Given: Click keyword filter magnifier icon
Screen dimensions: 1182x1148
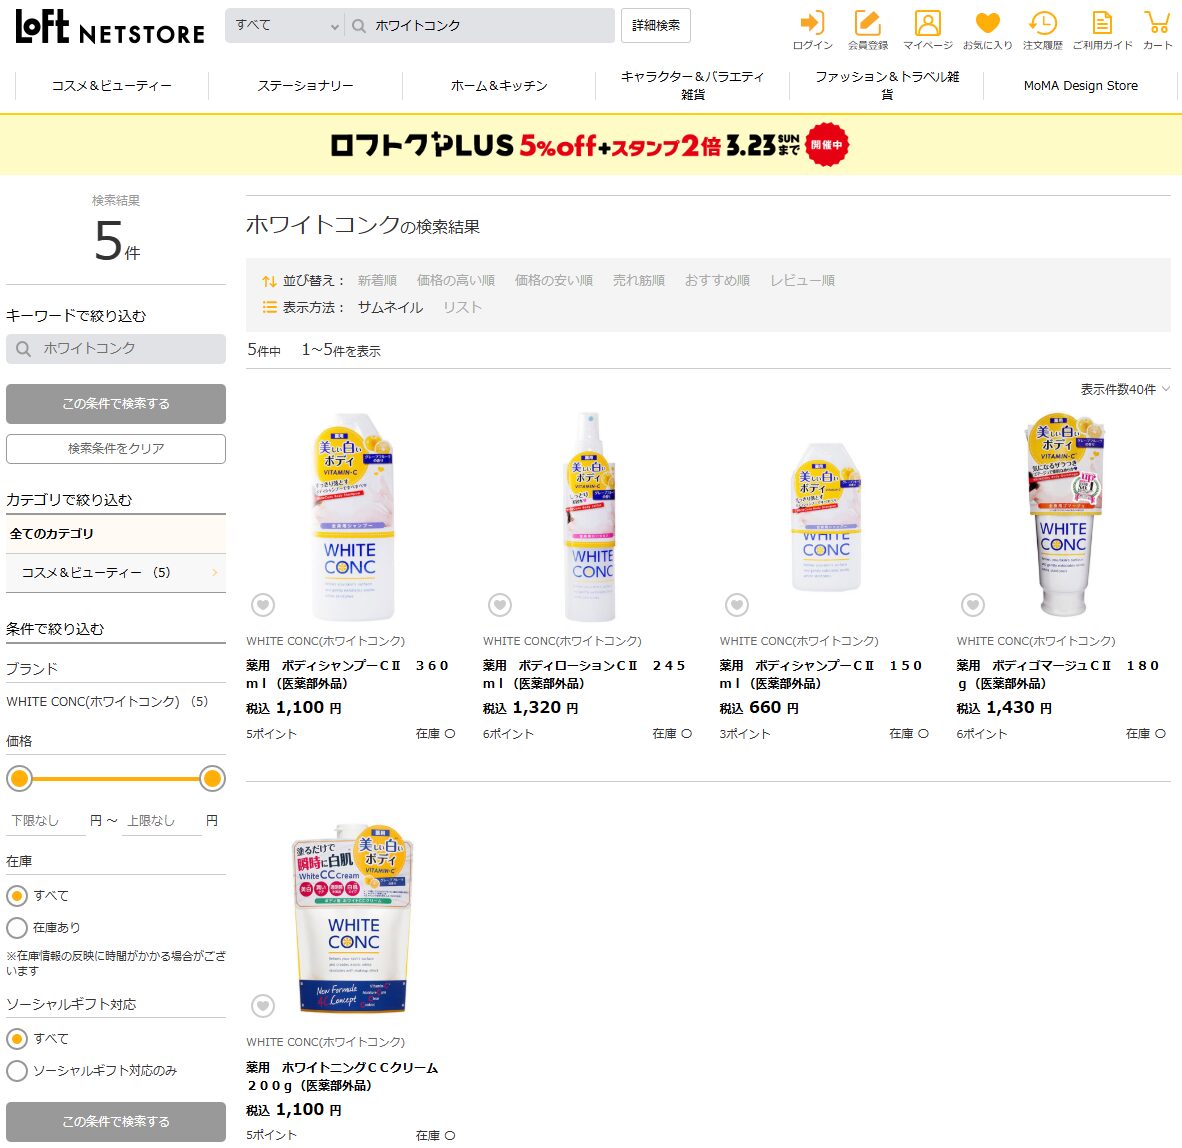Looking at the screenshot, I should [23, 349].
